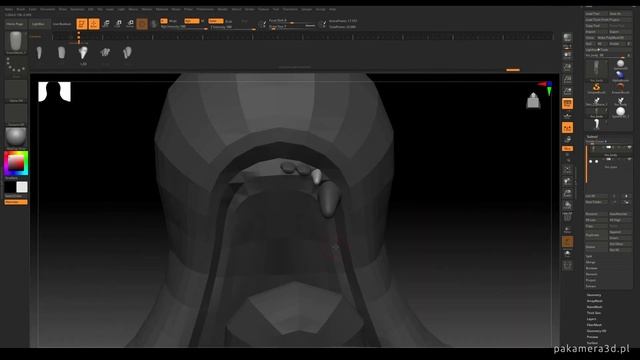This screenshot has width=640, height=360.
Task: Click the Move view icon in right shelf
Action: 567,181
